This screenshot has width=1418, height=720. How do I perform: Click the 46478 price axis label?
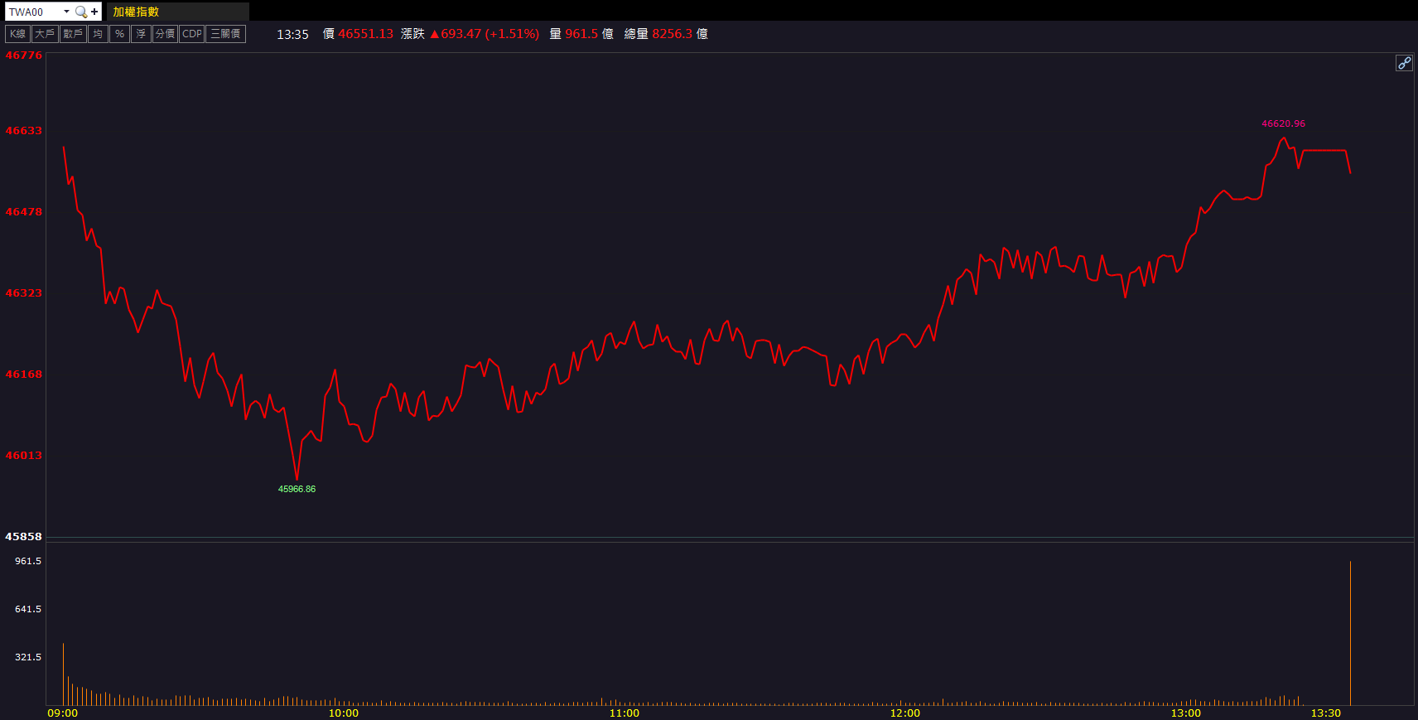point(24,211)
